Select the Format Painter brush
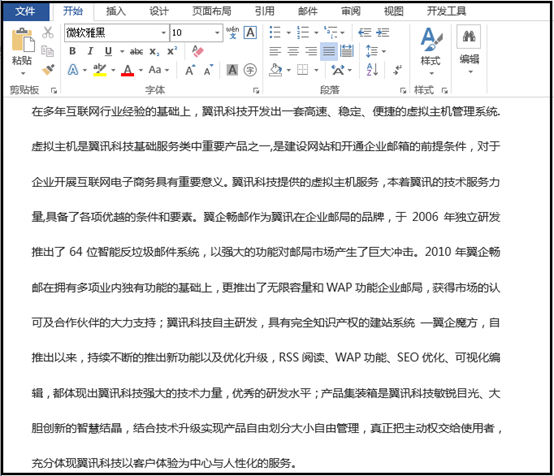Screen dimensions: 554x476 pyautogui.click(x=48, y=70)
